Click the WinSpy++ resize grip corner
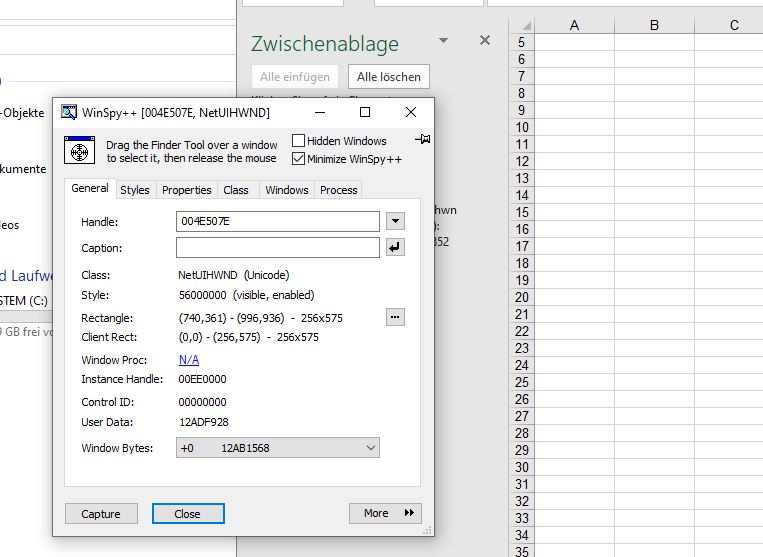The image size is (763, 557). tap(427, 530)
